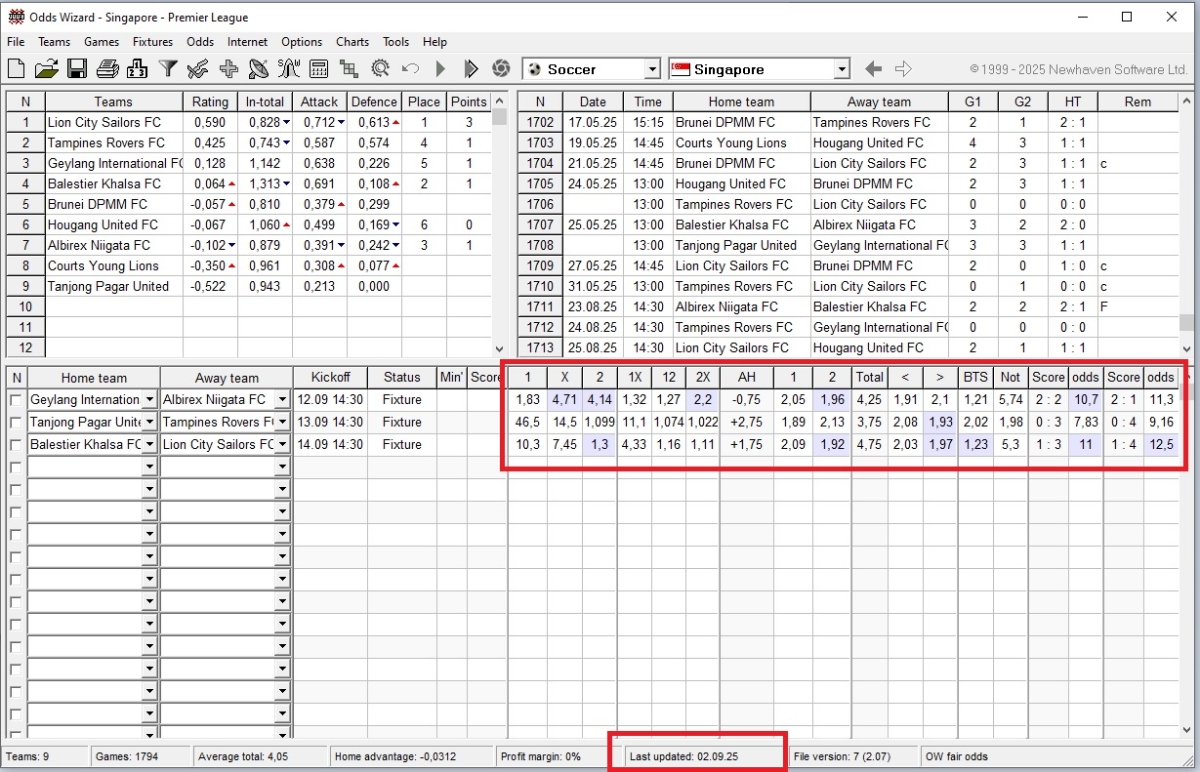Click the New file icon

click(16, 69)
